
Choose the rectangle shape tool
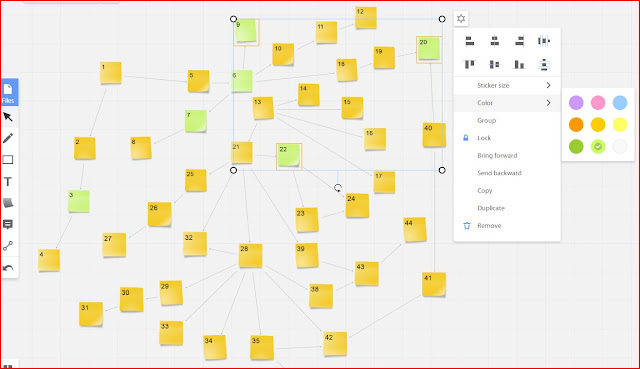8,160
